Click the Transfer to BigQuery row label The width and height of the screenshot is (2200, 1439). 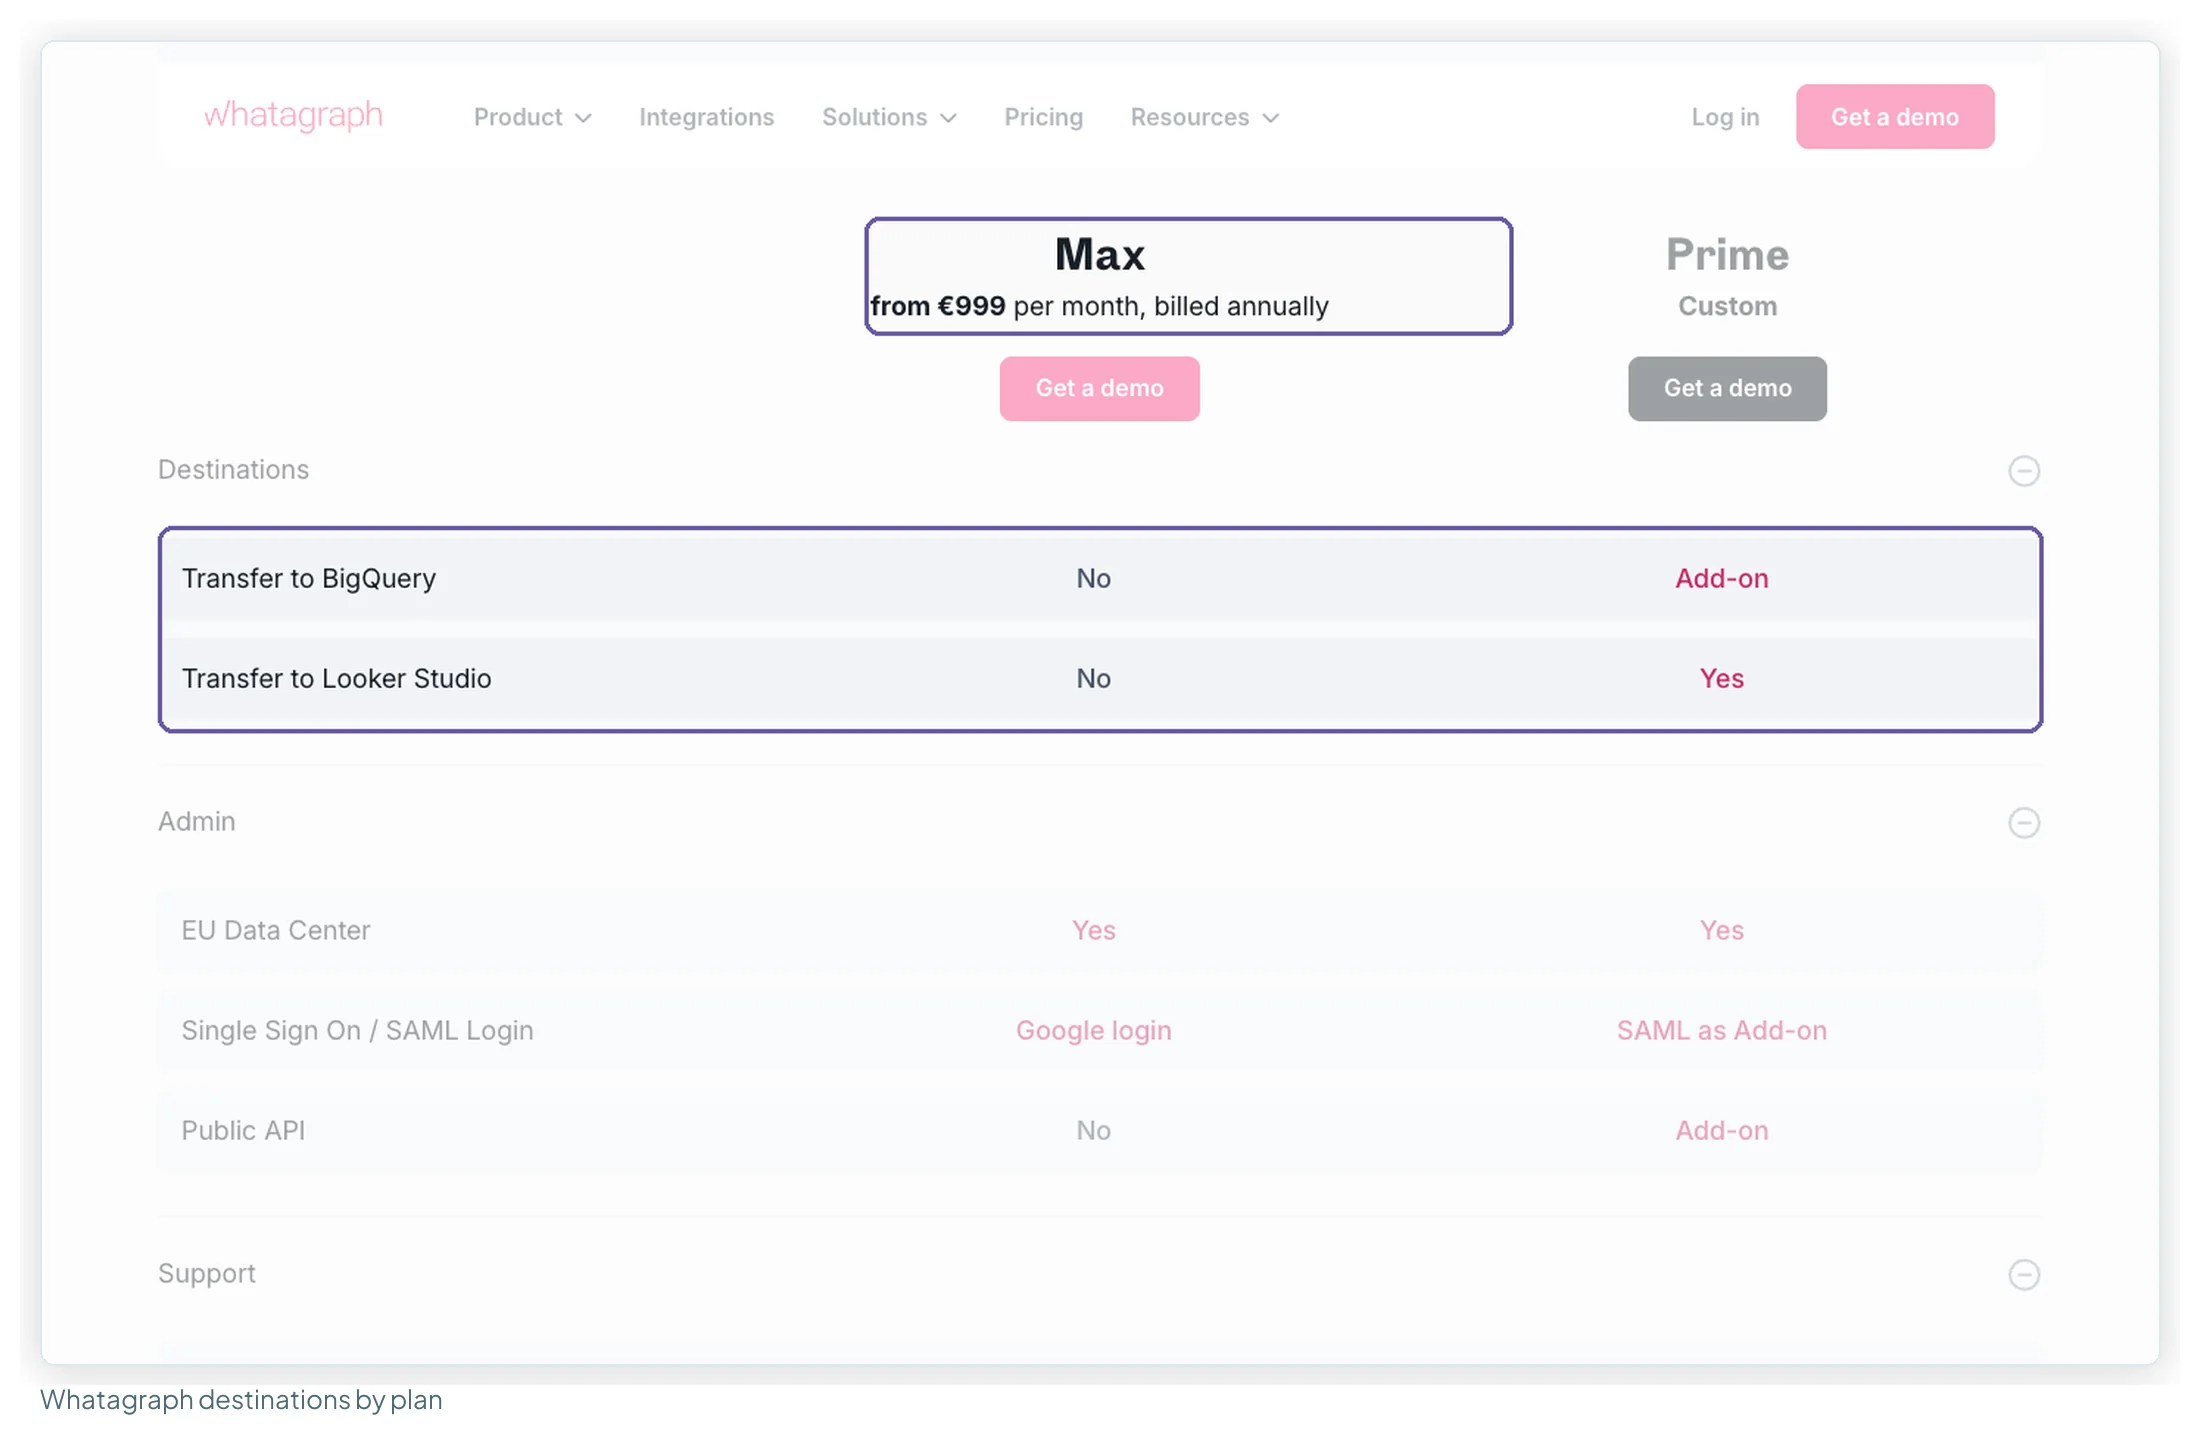(309, 578)
